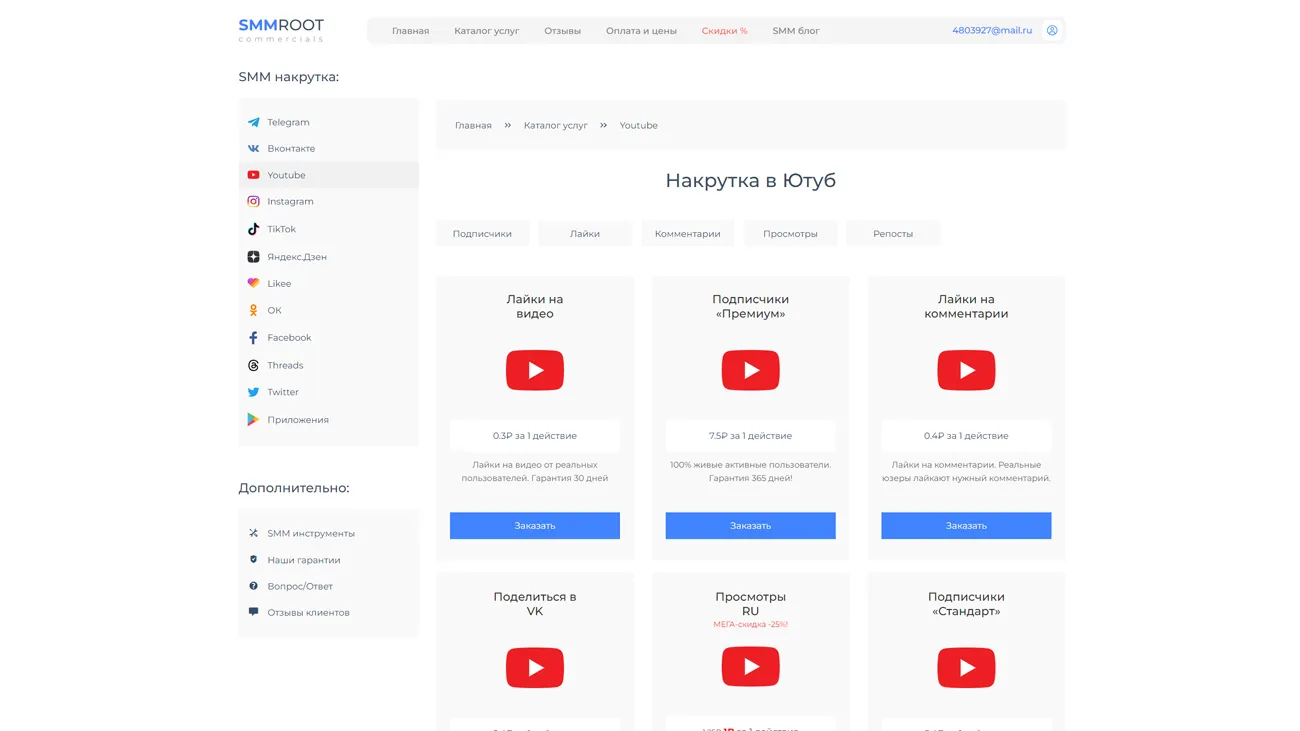The width and height of the screenshot is (1300, 731).
Task: Click the Facebook icon in sidebar
Action: [253, 338]
